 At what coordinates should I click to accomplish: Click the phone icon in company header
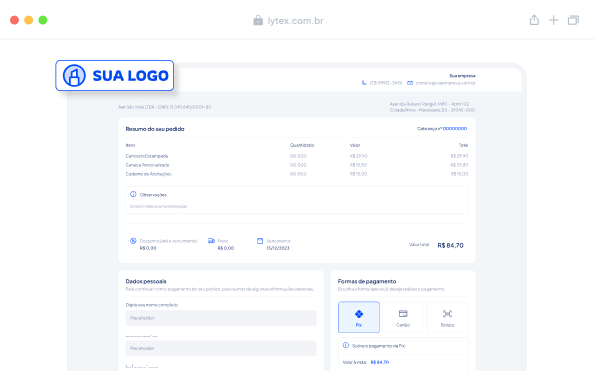(364, 83)
